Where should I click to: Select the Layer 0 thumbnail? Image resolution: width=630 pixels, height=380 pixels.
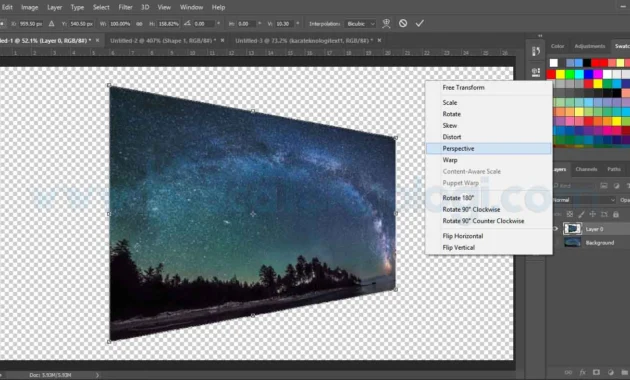pos(572,229)
